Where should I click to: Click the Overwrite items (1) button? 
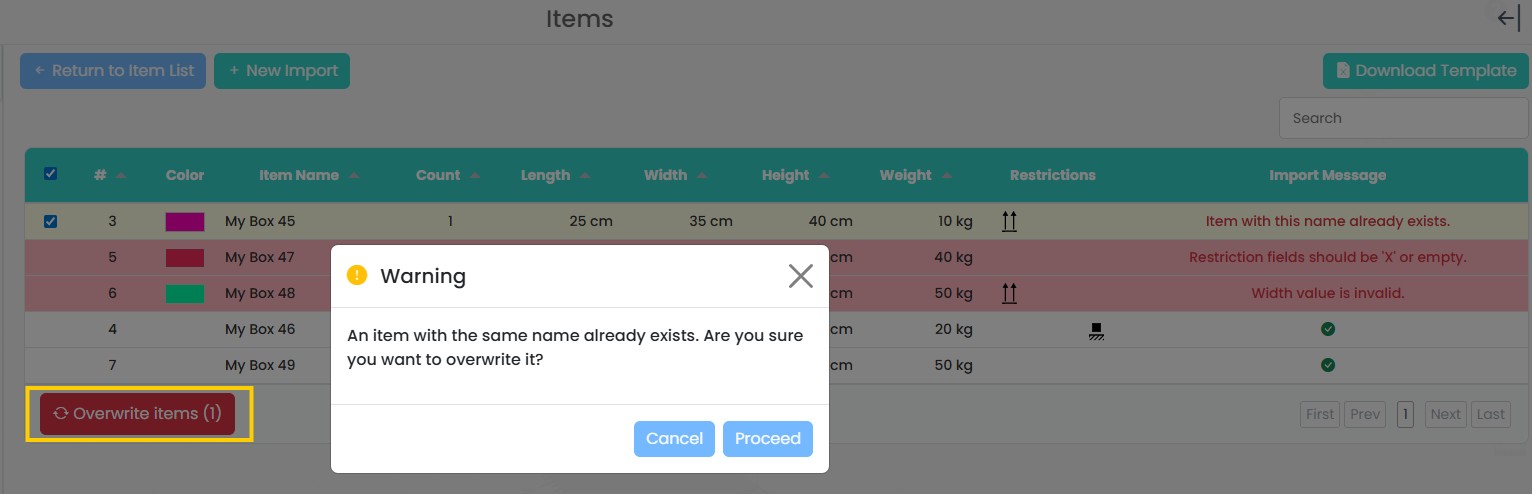(x=138, y=414)
